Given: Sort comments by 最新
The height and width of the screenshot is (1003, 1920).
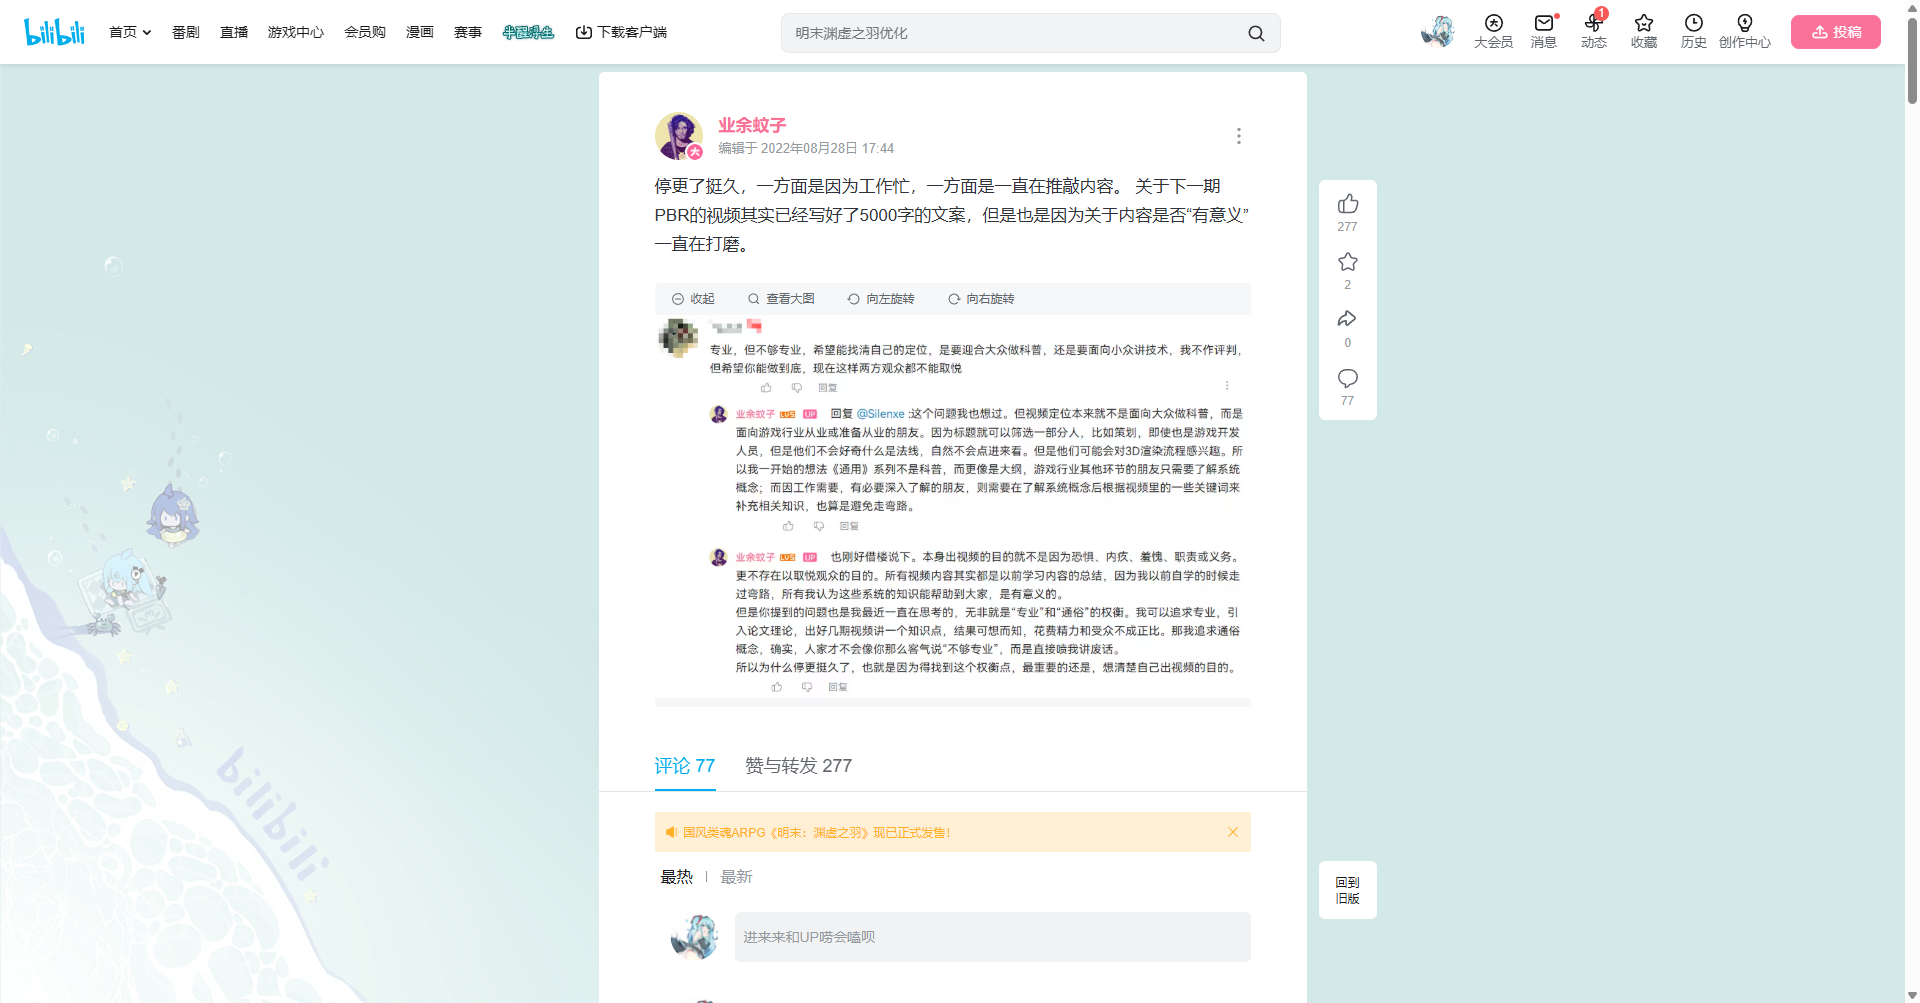Looking at the screenshot, I should point(736,877).
